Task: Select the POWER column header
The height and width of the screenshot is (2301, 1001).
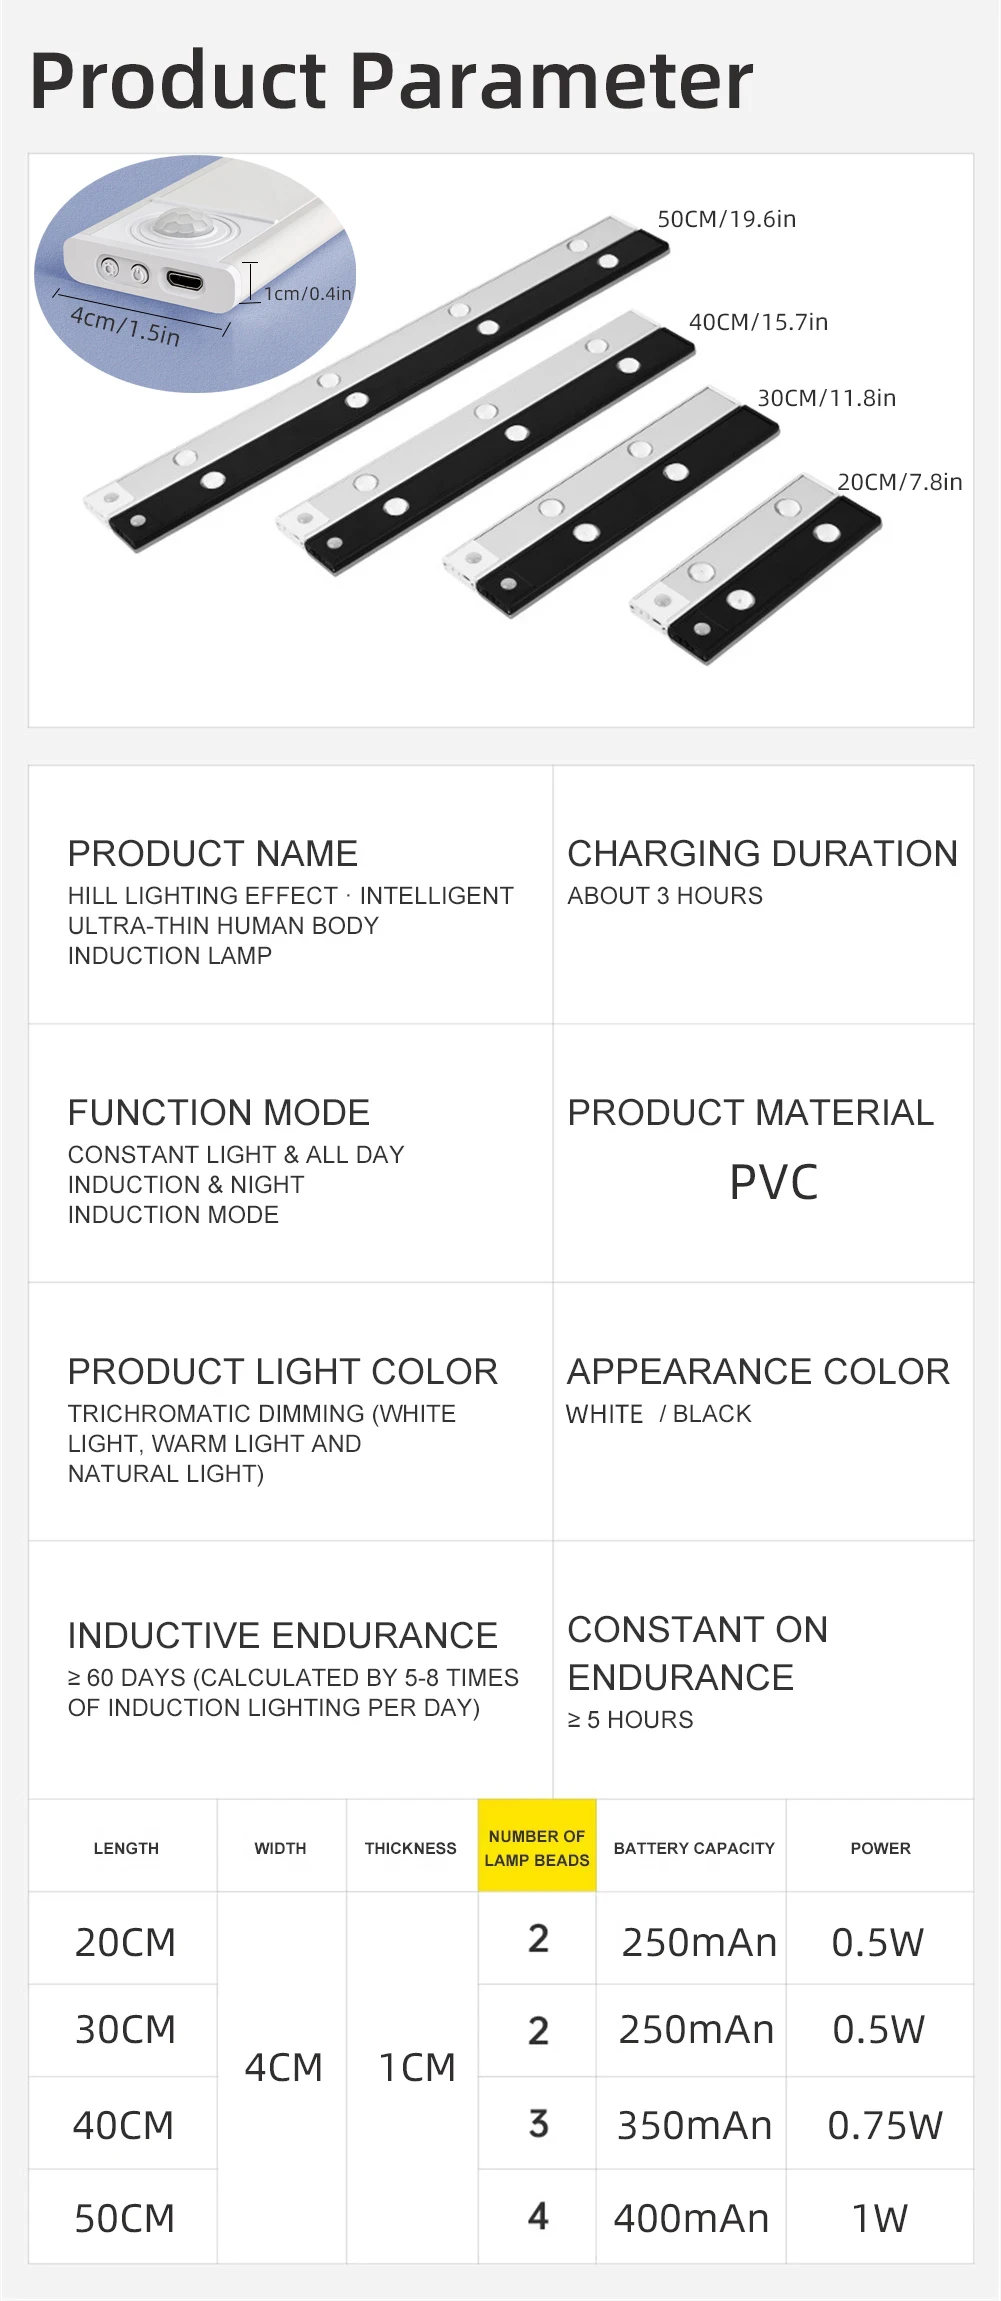Action: point(880,1848)
